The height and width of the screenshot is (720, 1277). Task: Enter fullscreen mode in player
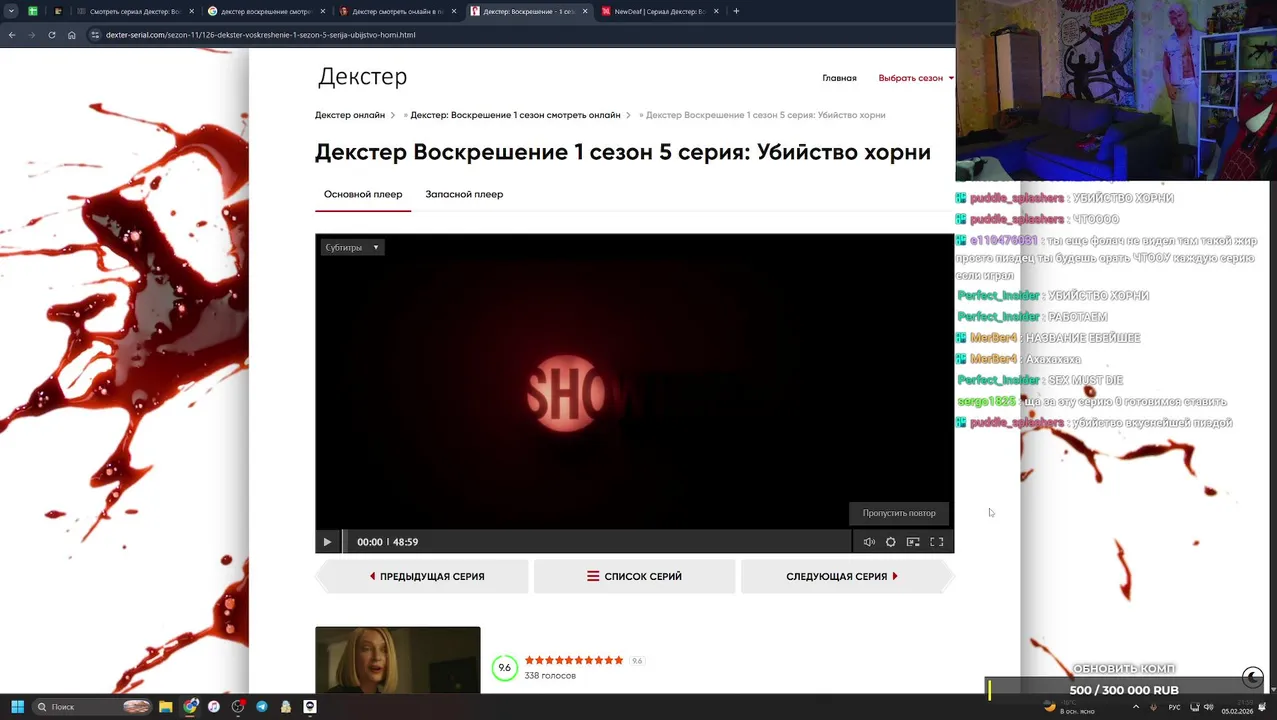point(937,542)
